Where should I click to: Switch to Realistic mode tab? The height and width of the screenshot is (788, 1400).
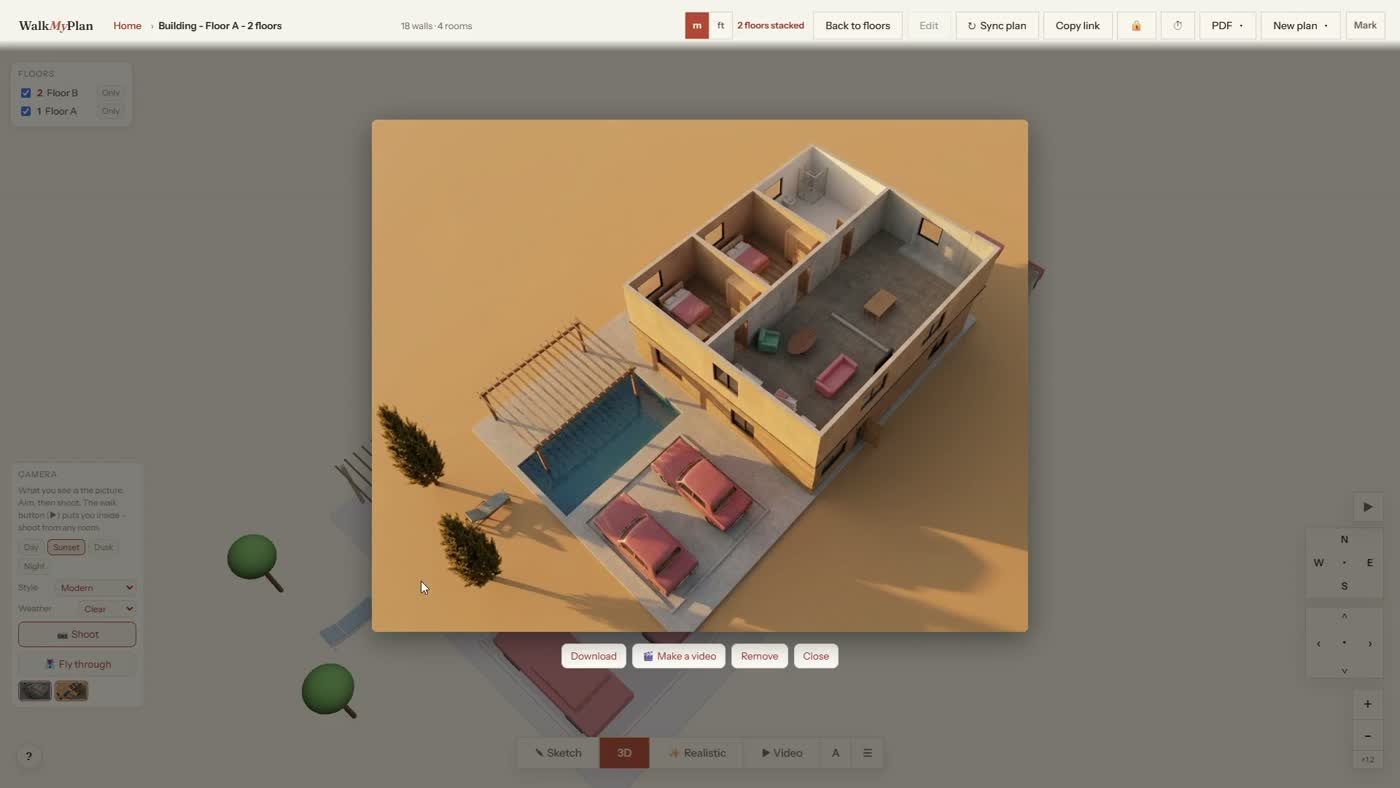pos(697,753)
